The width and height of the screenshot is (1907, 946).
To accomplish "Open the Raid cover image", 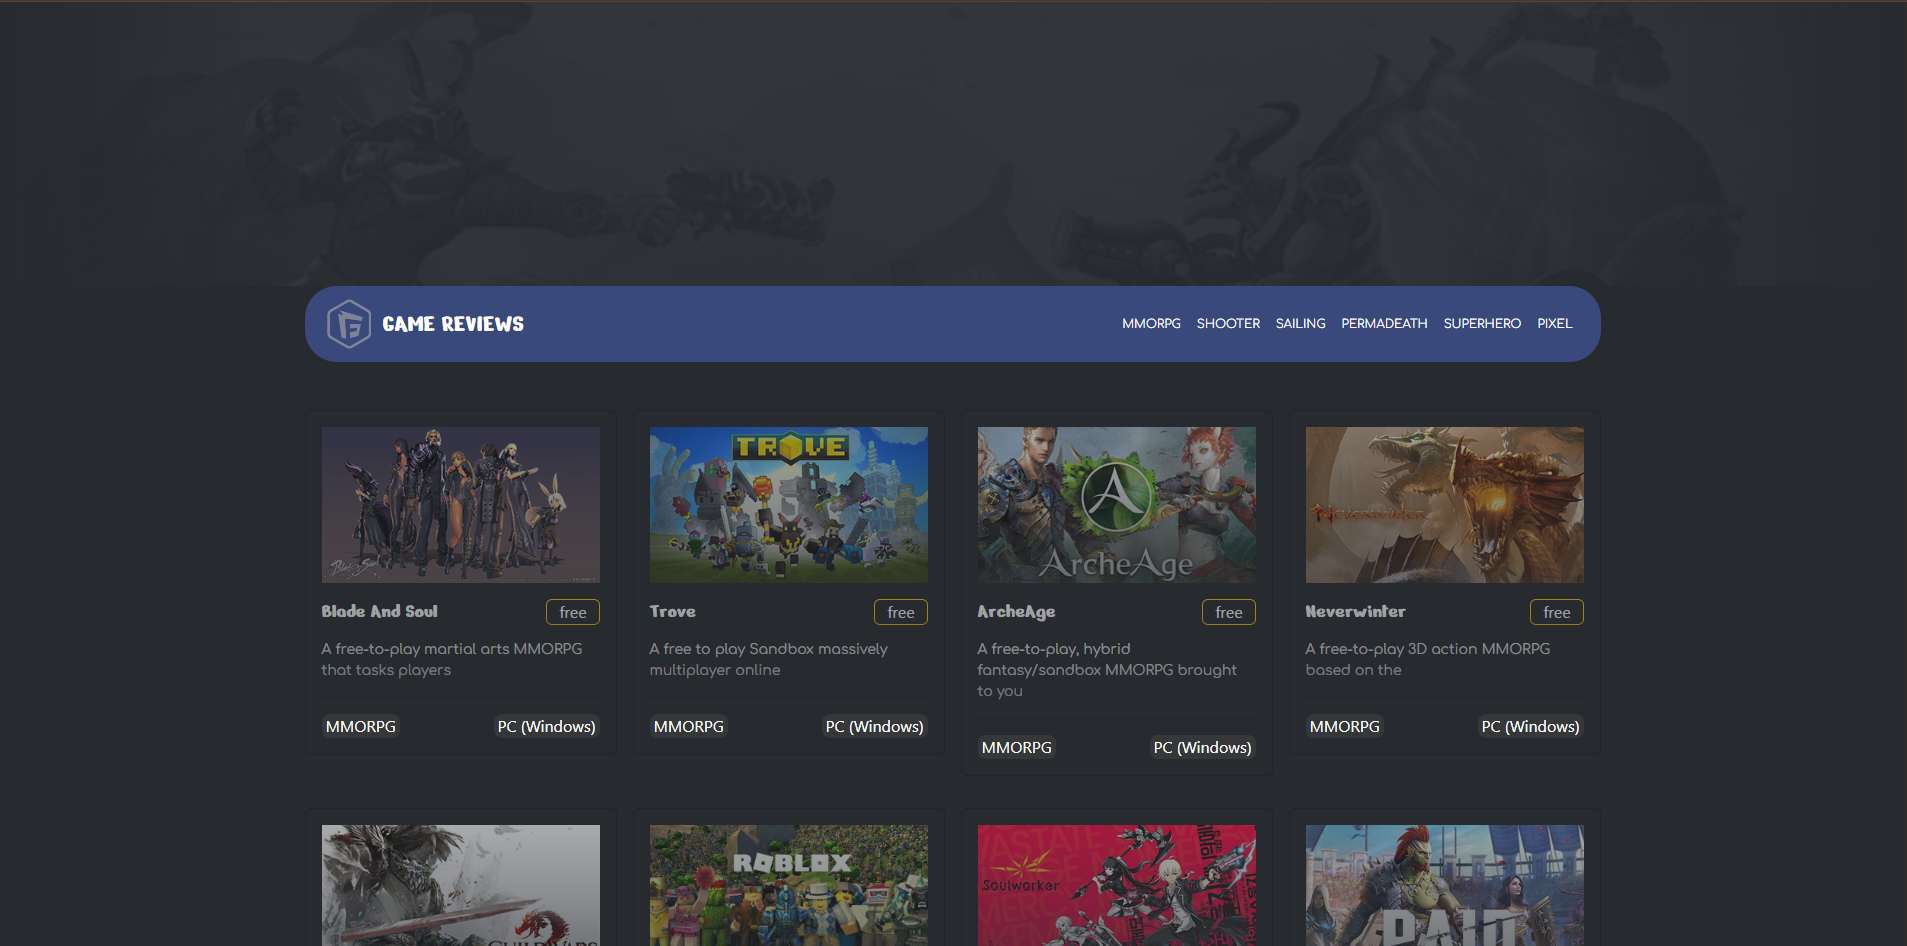I will (x=1445, y=885).
